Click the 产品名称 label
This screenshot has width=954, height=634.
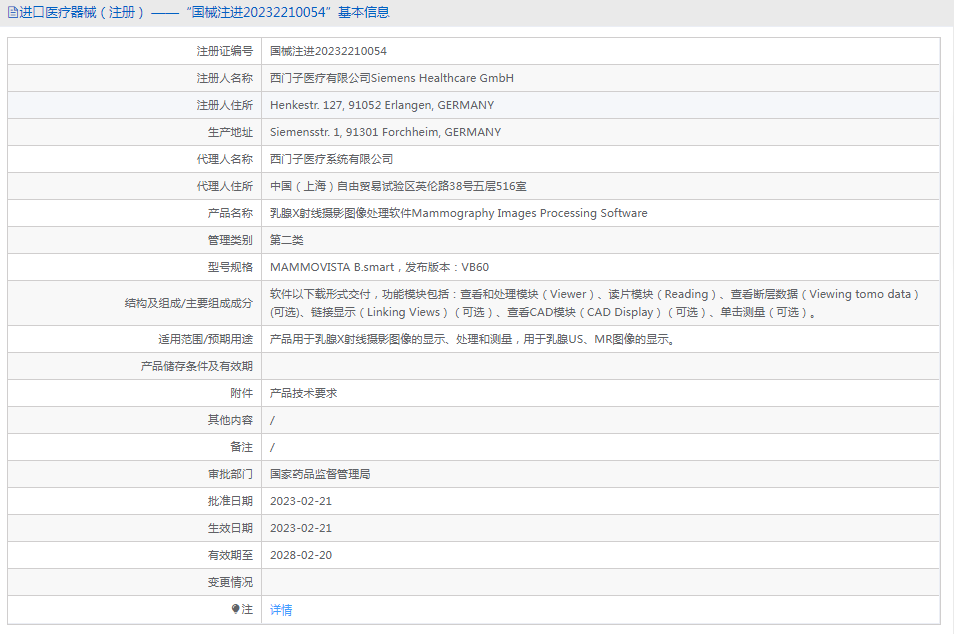pos(230,213)
